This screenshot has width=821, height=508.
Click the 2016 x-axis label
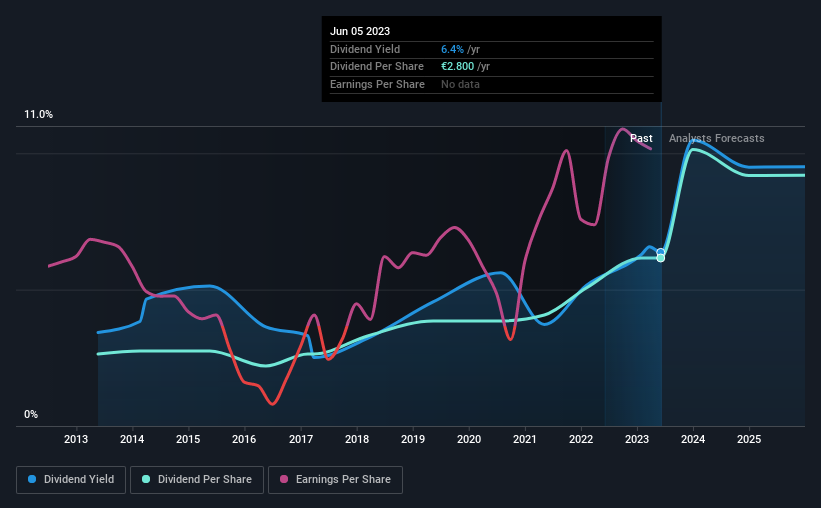click(x=244, y=439)
